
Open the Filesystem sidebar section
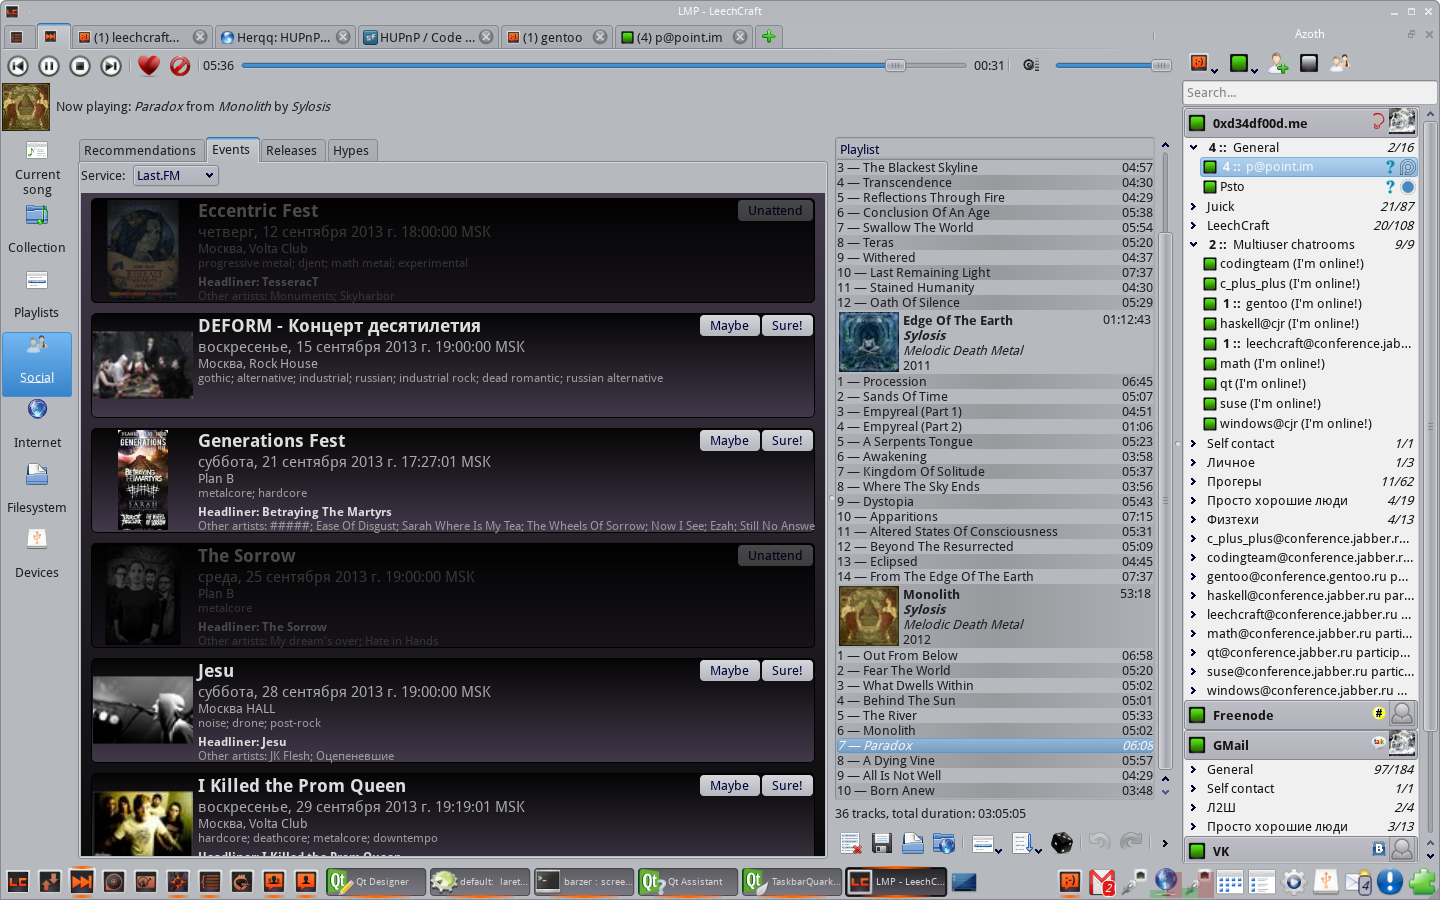(37, 490)
